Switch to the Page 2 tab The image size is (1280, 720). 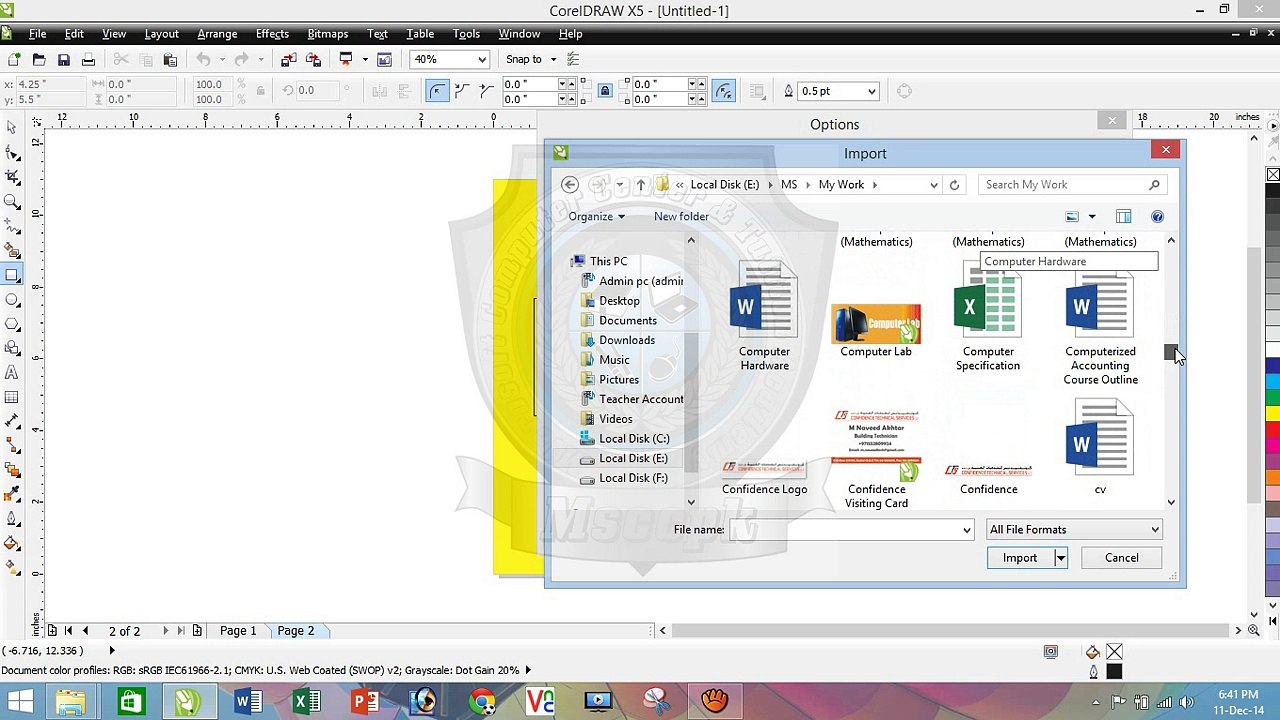tap(296, 631)
